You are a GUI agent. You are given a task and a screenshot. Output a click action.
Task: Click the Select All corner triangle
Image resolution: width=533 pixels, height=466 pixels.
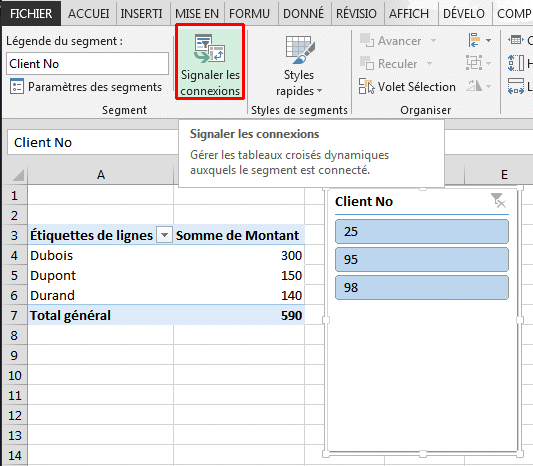18,175
